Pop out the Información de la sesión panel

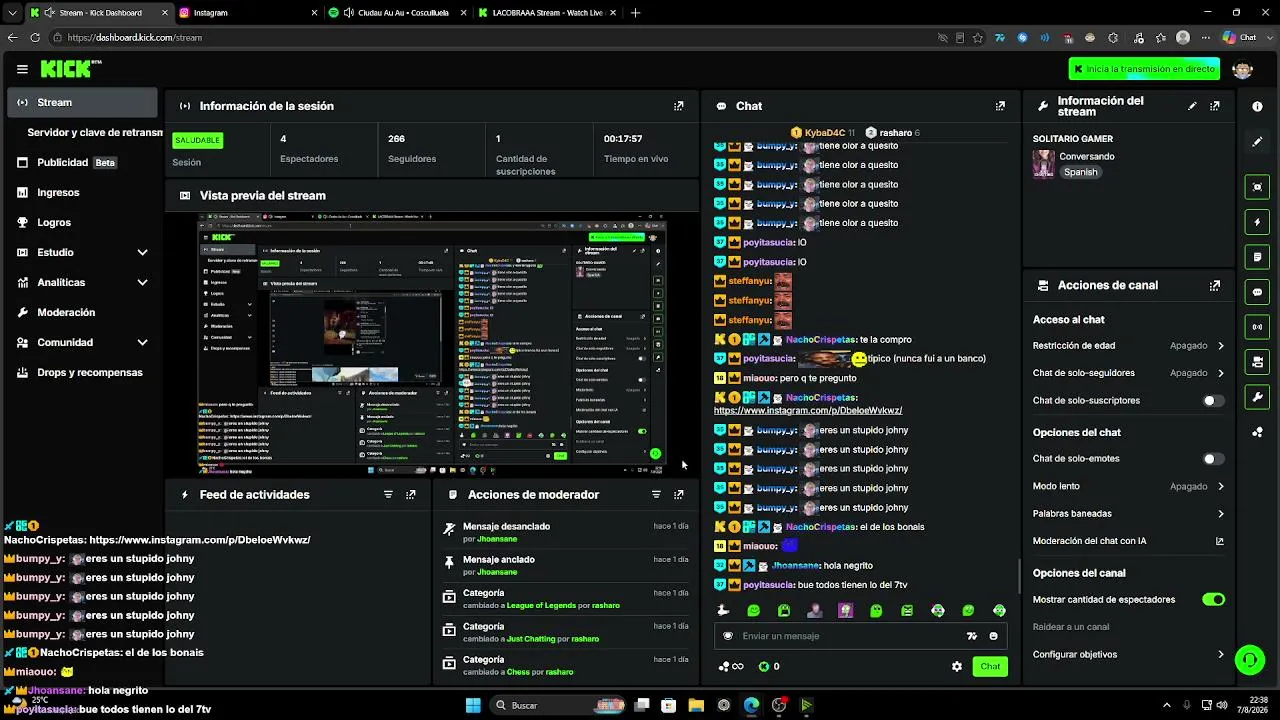[x=679, y=106]
